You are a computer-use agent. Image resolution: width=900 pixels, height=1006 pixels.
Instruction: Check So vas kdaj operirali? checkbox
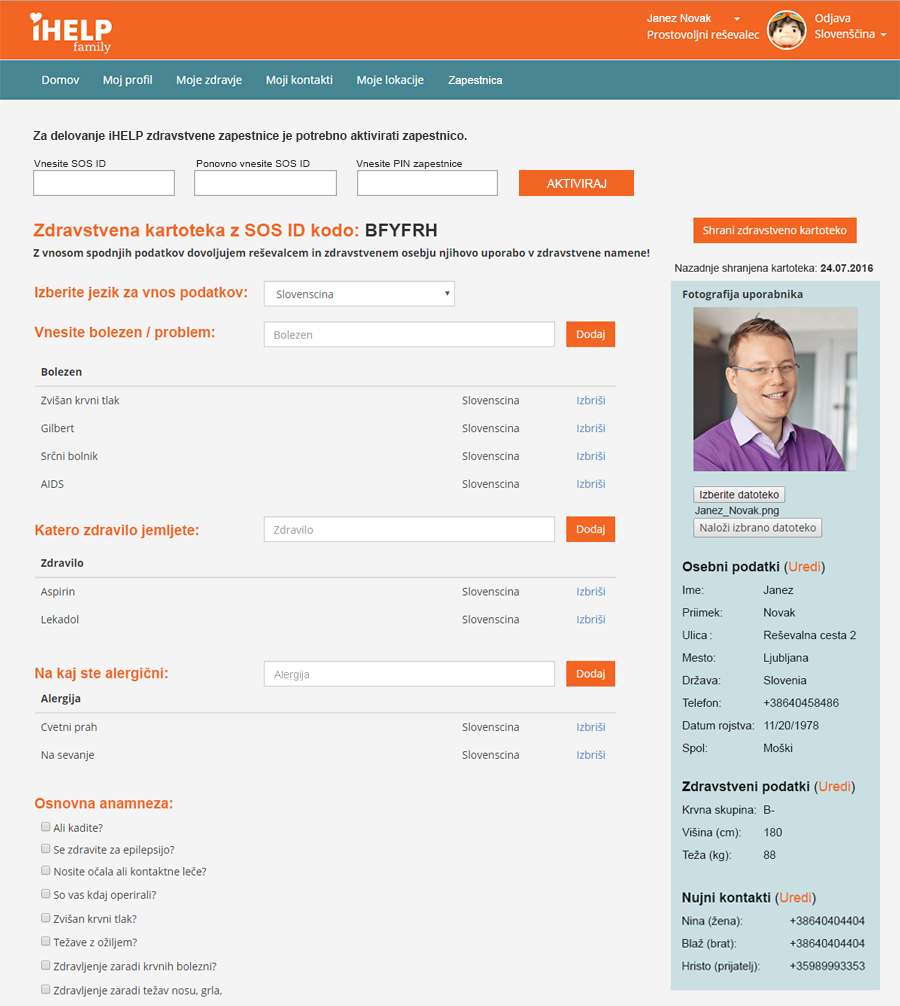[46, 894]
